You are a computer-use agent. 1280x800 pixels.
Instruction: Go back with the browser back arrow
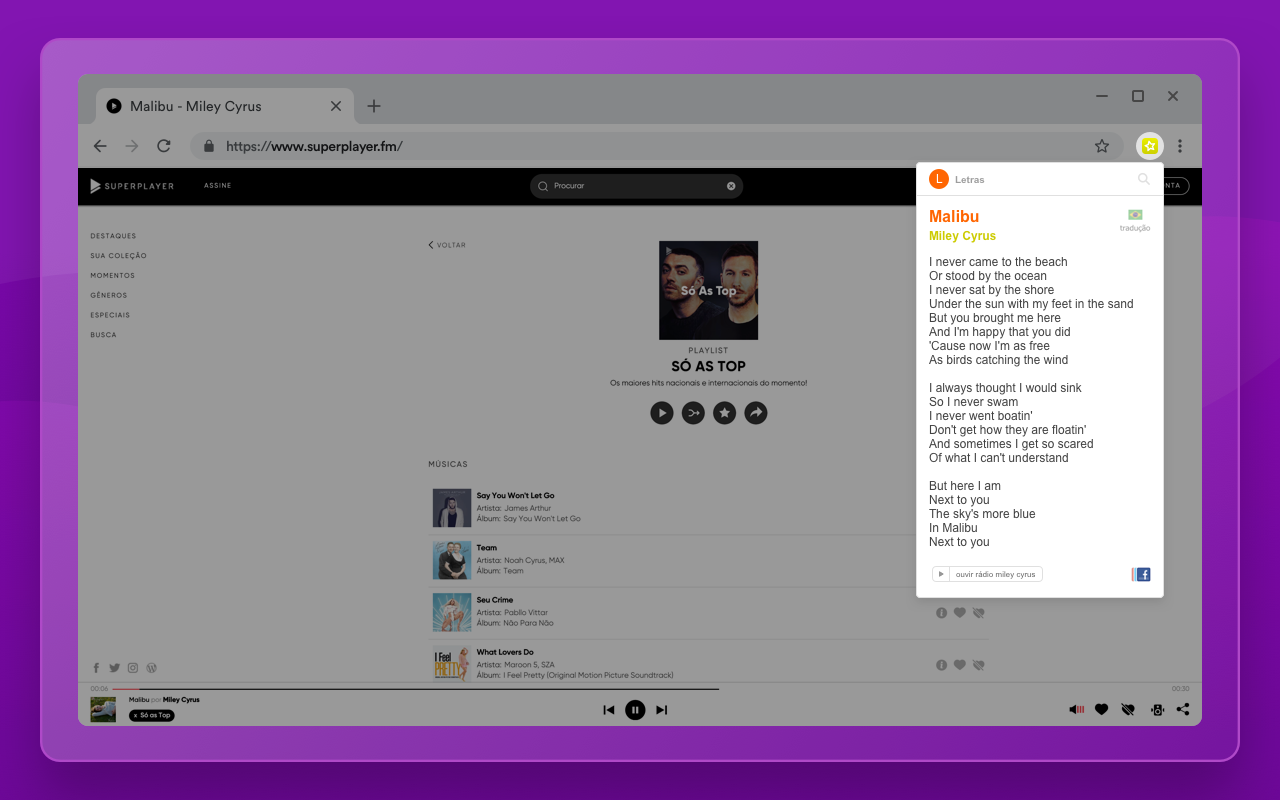[x=100, y=146]
